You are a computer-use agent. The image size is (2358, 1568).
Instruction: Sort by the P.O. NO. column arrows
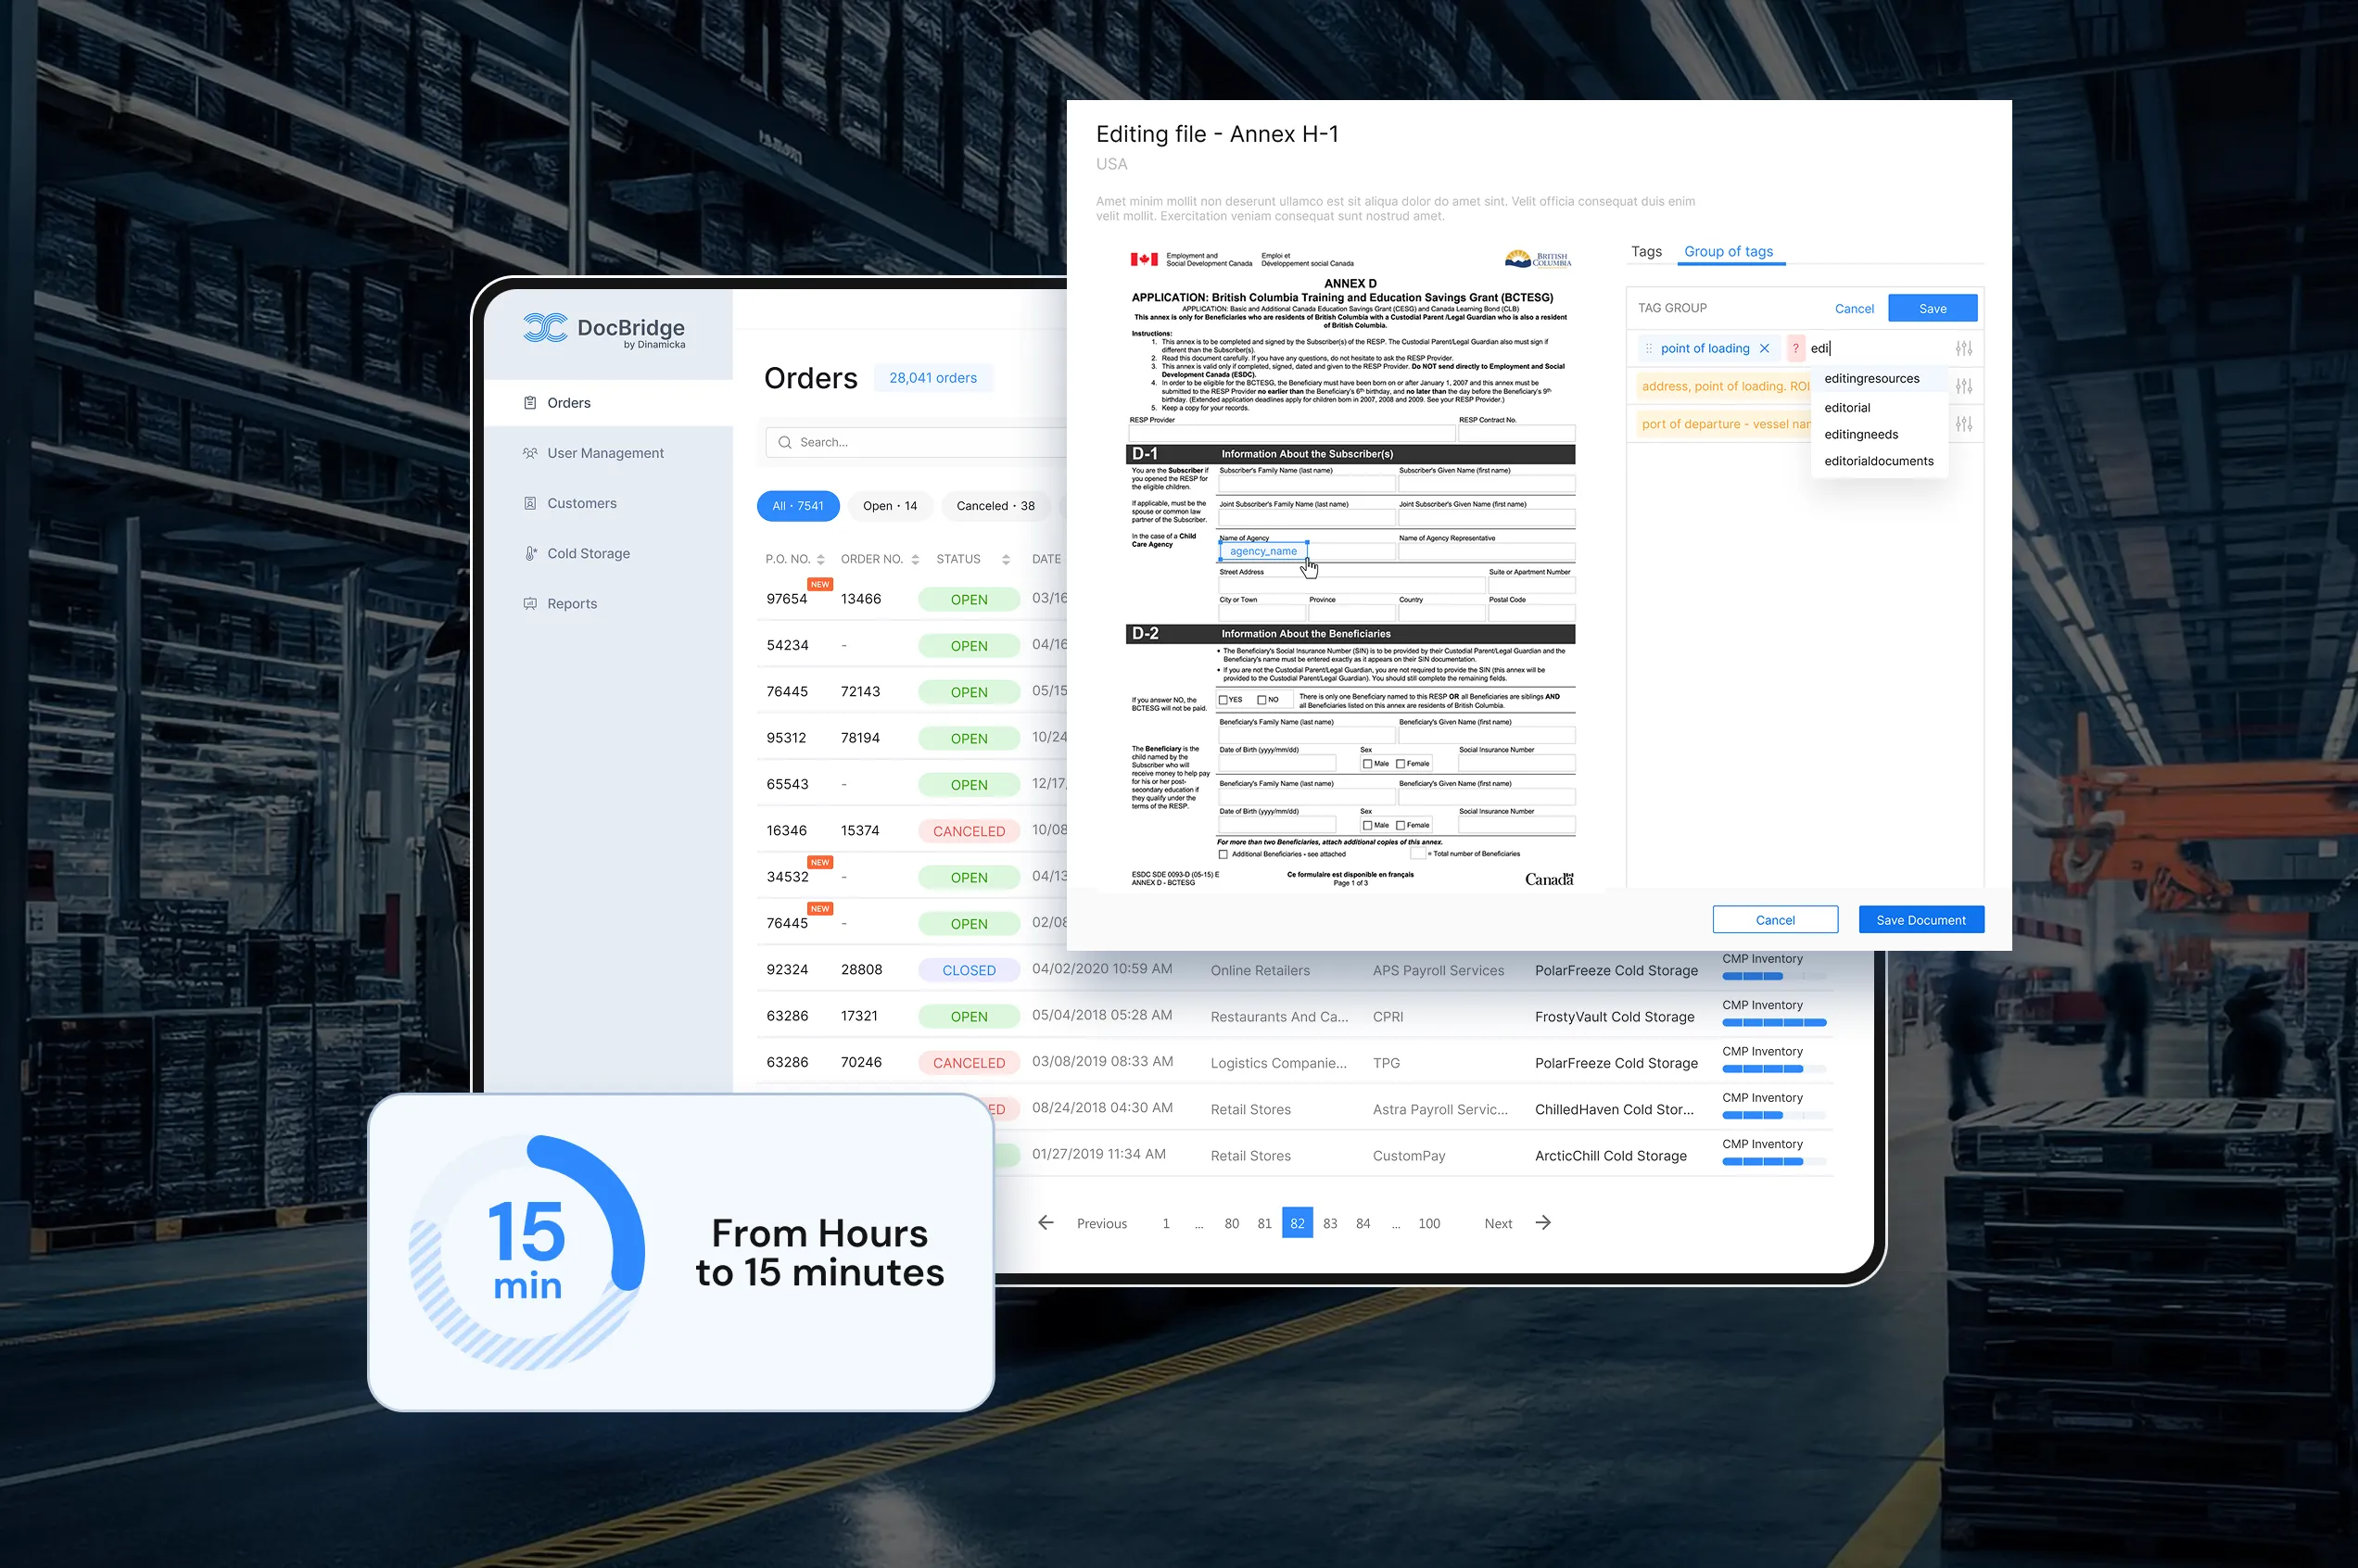pyautogui.click(x=820, y=559)
